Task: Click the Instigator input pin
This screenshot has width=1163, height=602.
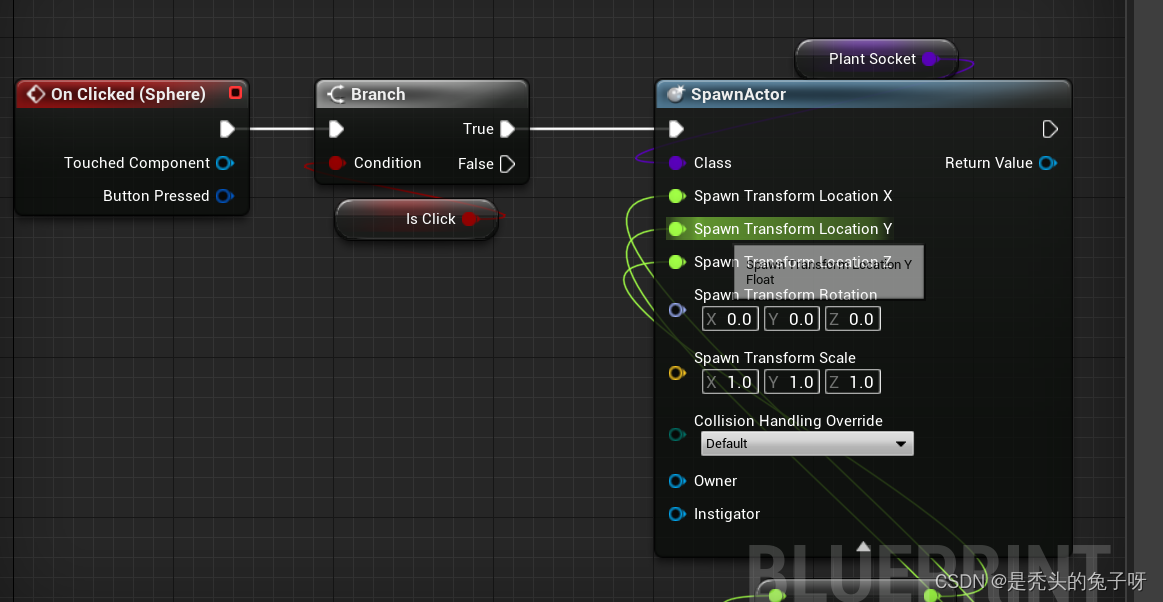Action: (x=676, y=514)
